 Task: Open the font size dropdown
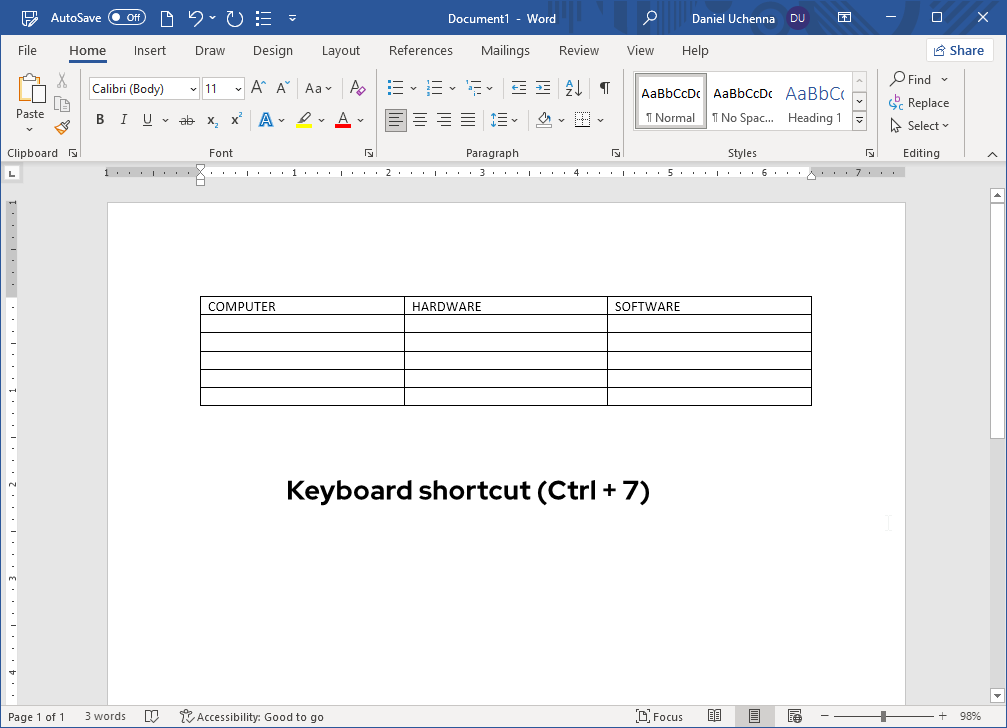(x=237, y=88)
